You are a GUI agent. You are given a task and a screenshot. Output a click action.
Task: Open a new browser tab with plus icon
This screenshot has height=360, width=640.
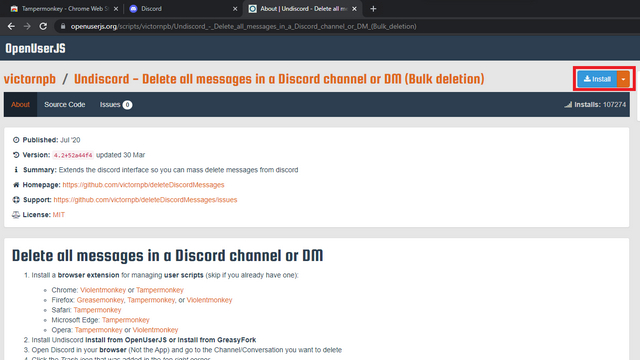pyautogui.click(x=373, y=9)
